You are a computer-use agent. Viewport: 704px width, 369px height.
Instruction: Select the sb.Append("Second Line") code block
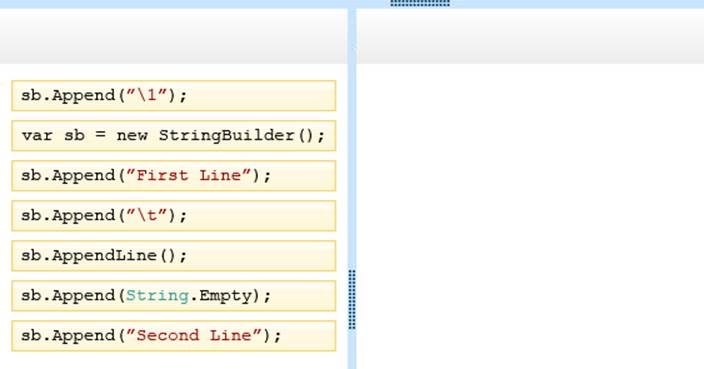click(174, 336)
